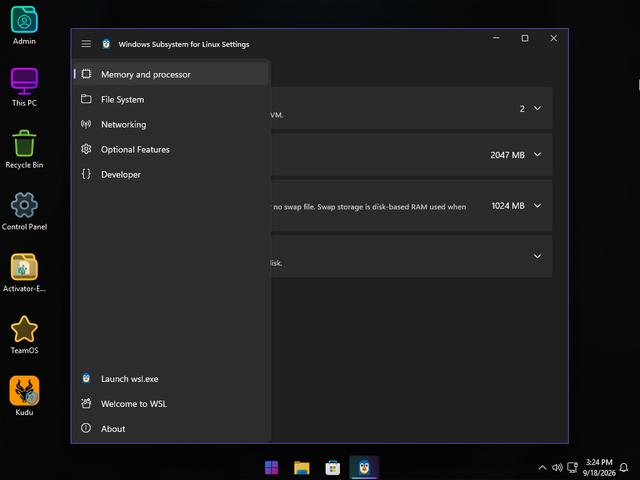Open Welcome to WSL

(x=171, y=404)
